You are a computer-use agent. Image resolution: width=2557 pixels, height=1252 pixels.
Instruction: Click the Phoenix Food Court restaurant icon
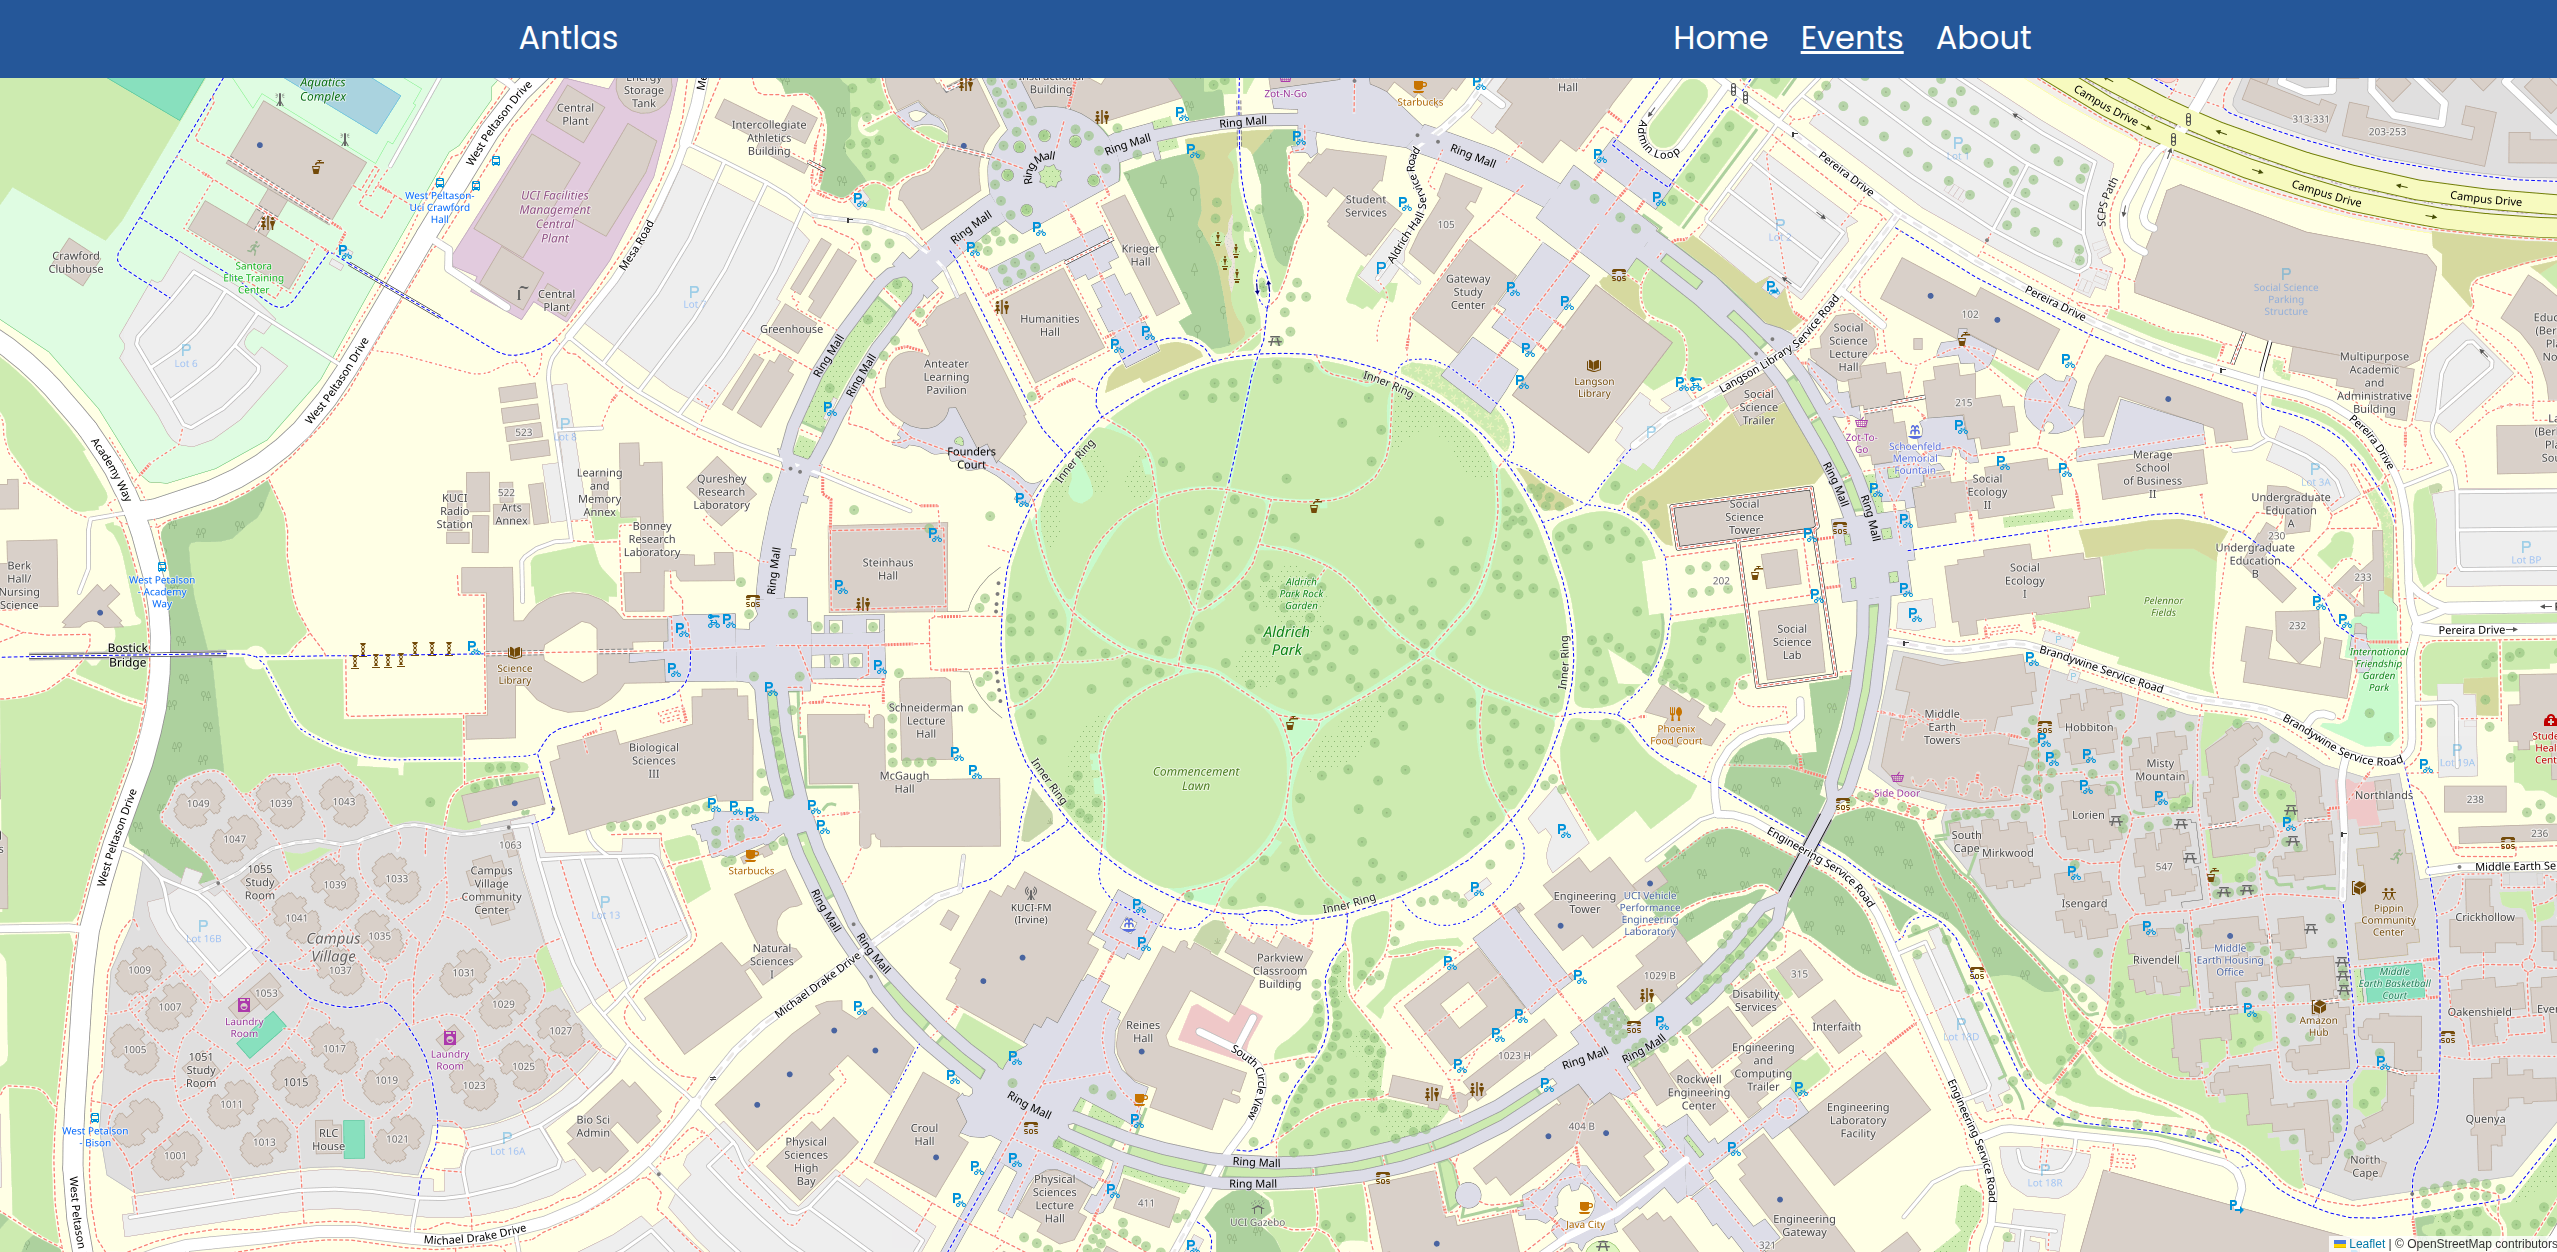click(x=1675, y=714)
